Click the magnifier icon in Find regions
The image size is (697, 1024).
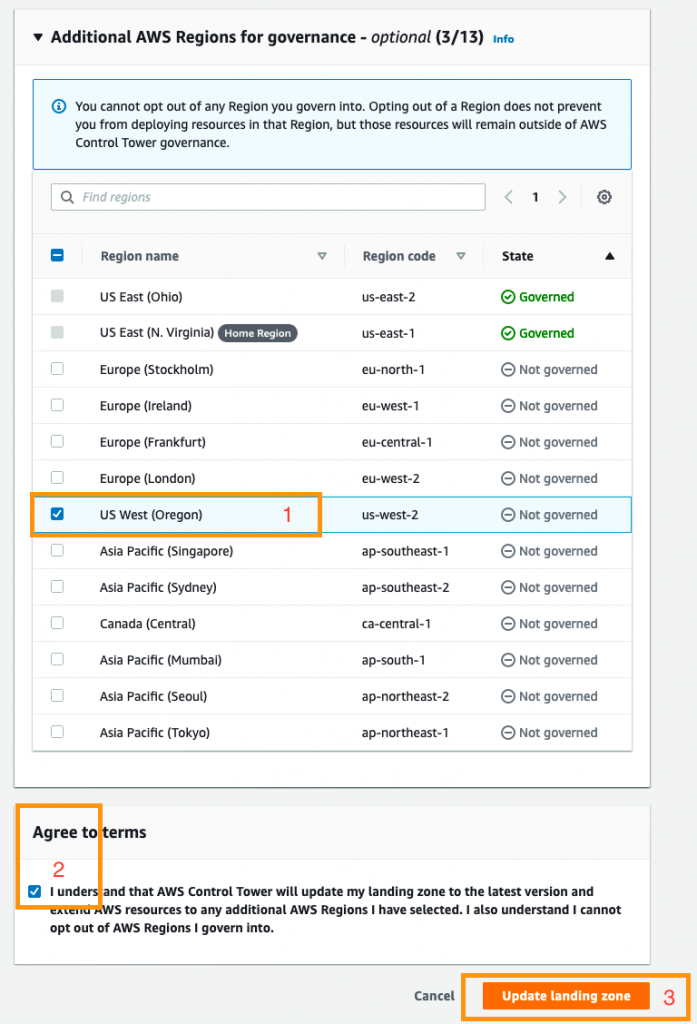point(67,197)
